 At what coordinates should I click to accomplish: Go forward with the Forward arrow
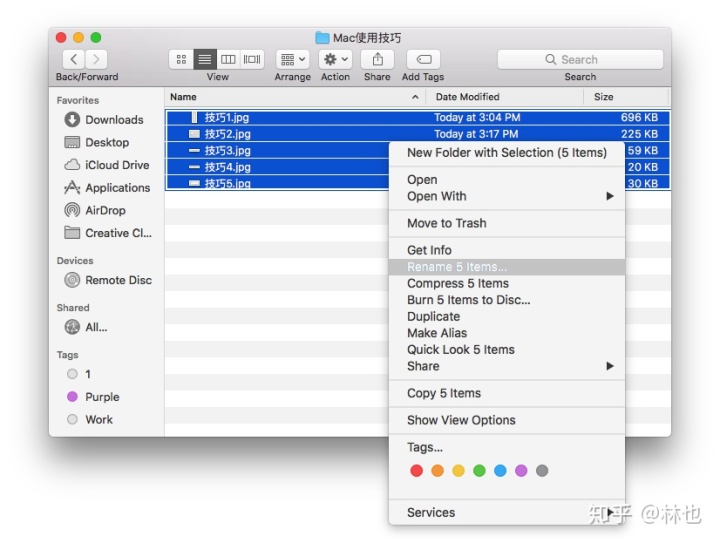[x=96, y=59]
